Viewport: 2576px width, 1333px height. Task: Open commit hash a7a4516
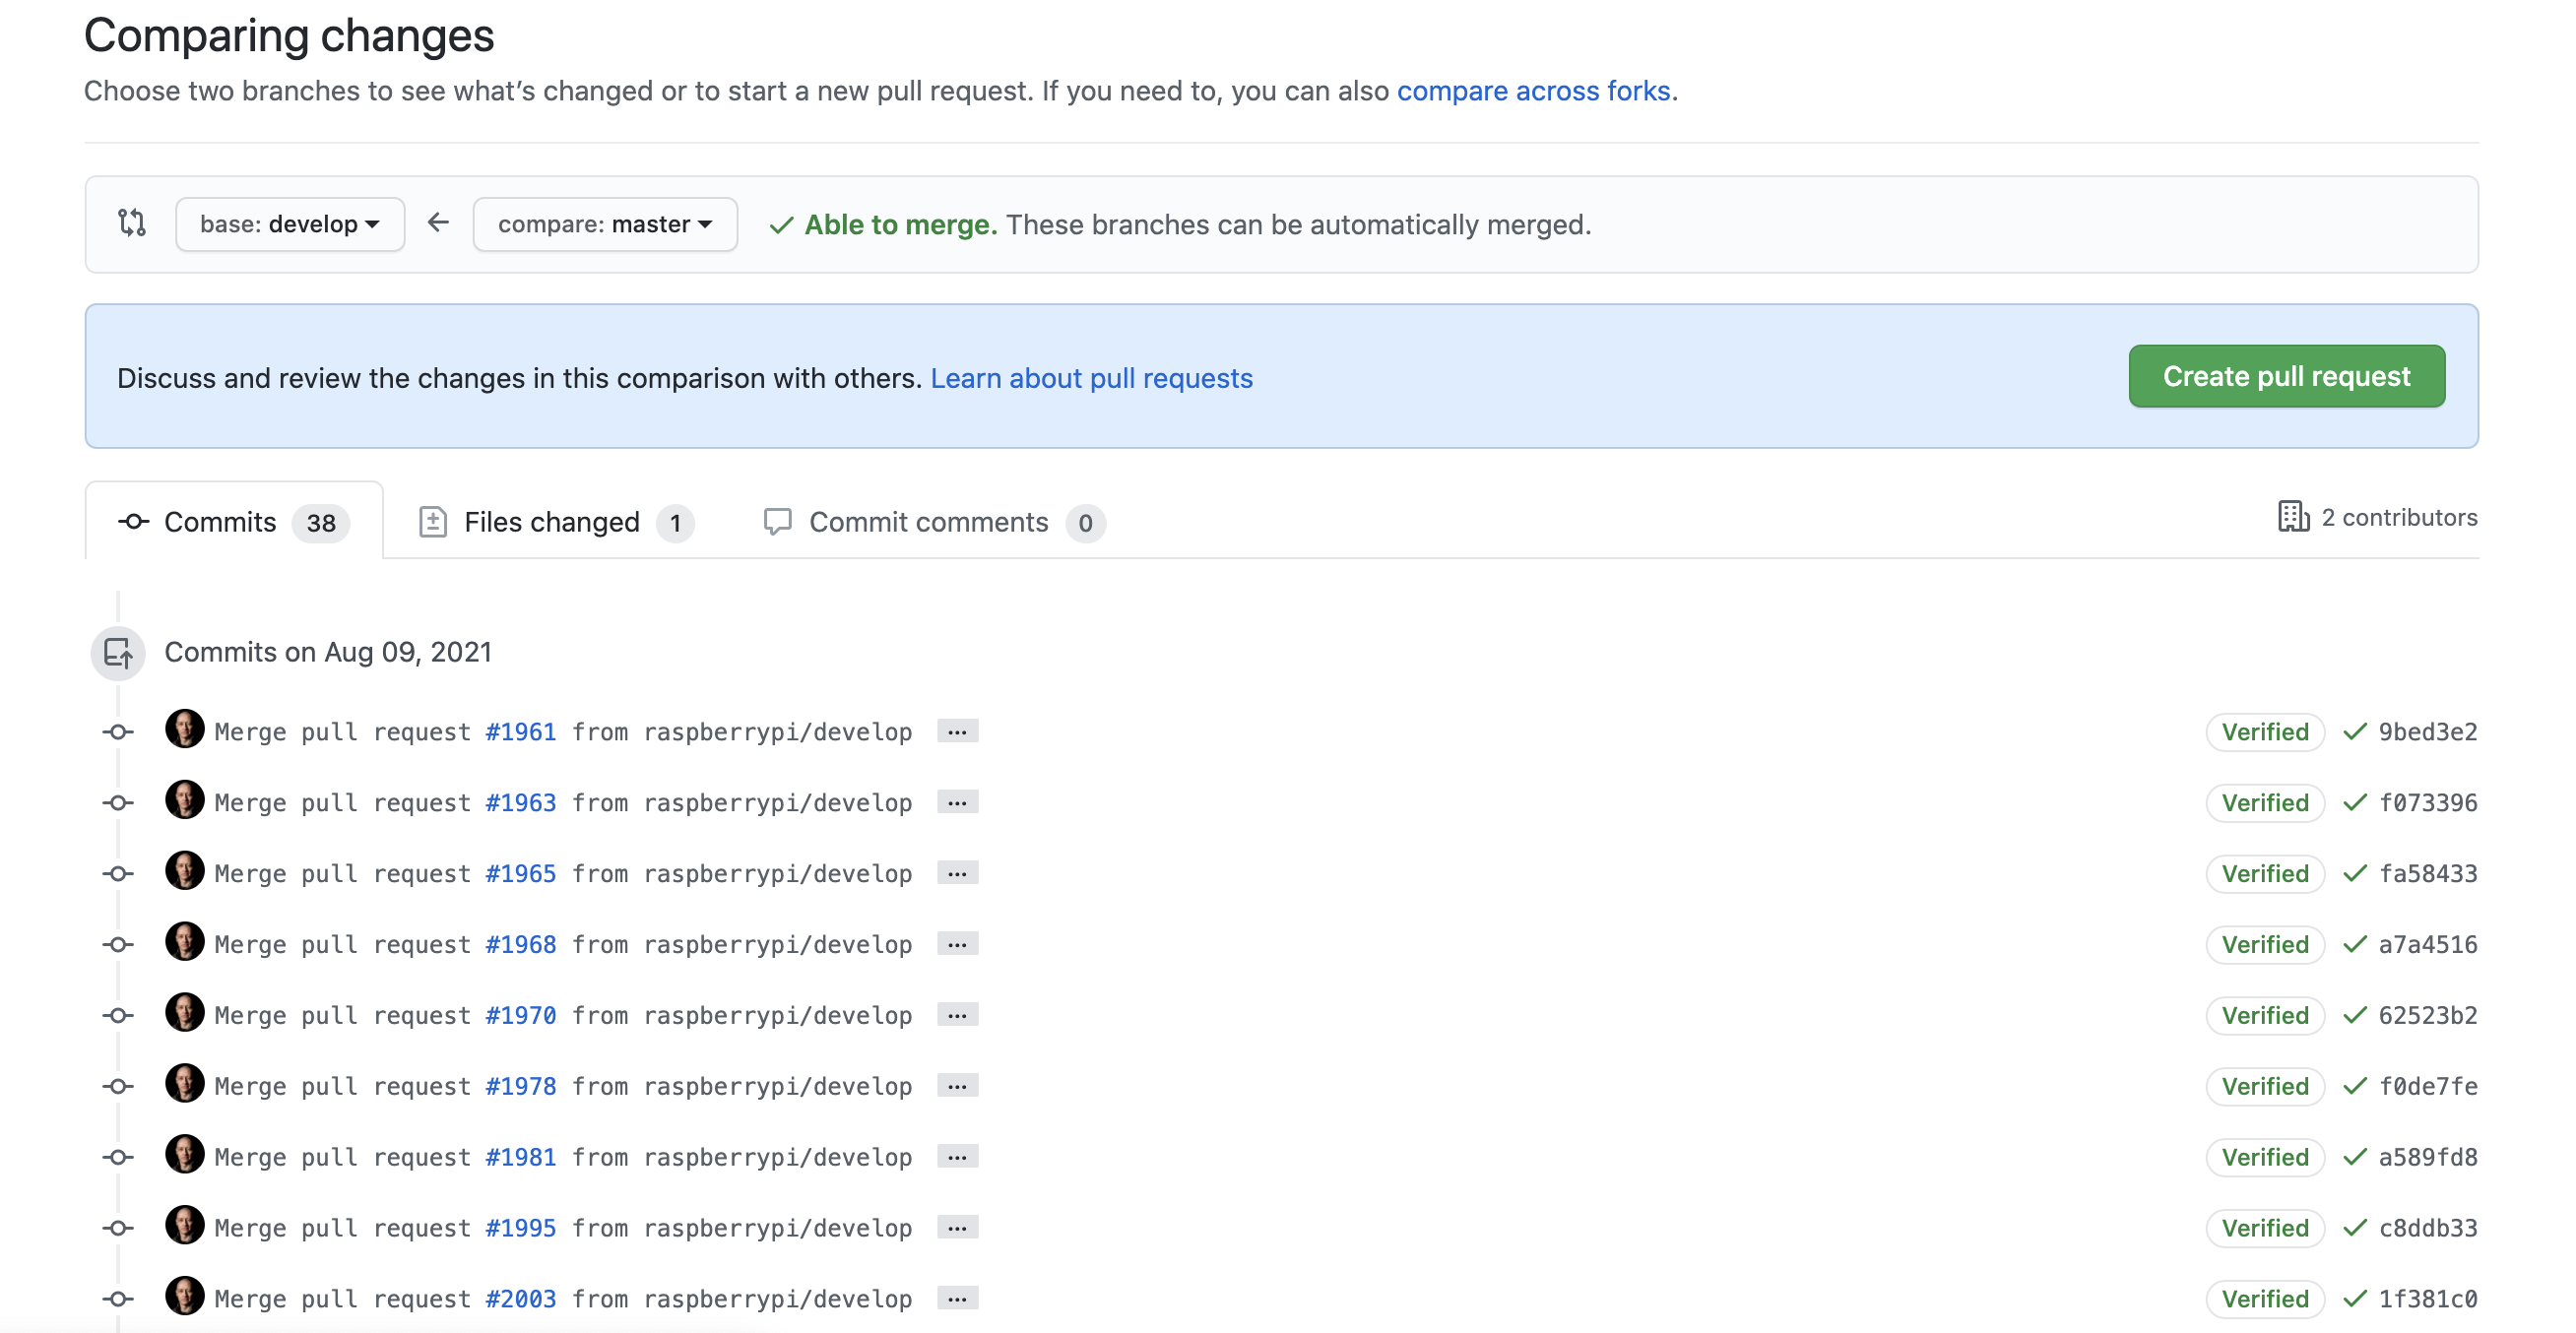(2427, 945)
